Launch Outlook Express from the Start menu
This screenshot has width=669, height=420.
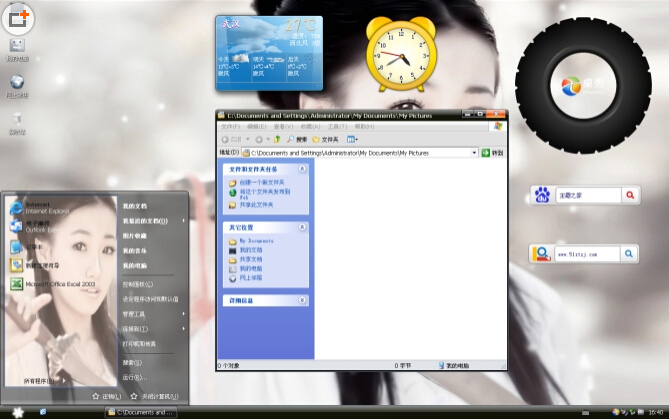pyautogui.click(x=34, y=226)
